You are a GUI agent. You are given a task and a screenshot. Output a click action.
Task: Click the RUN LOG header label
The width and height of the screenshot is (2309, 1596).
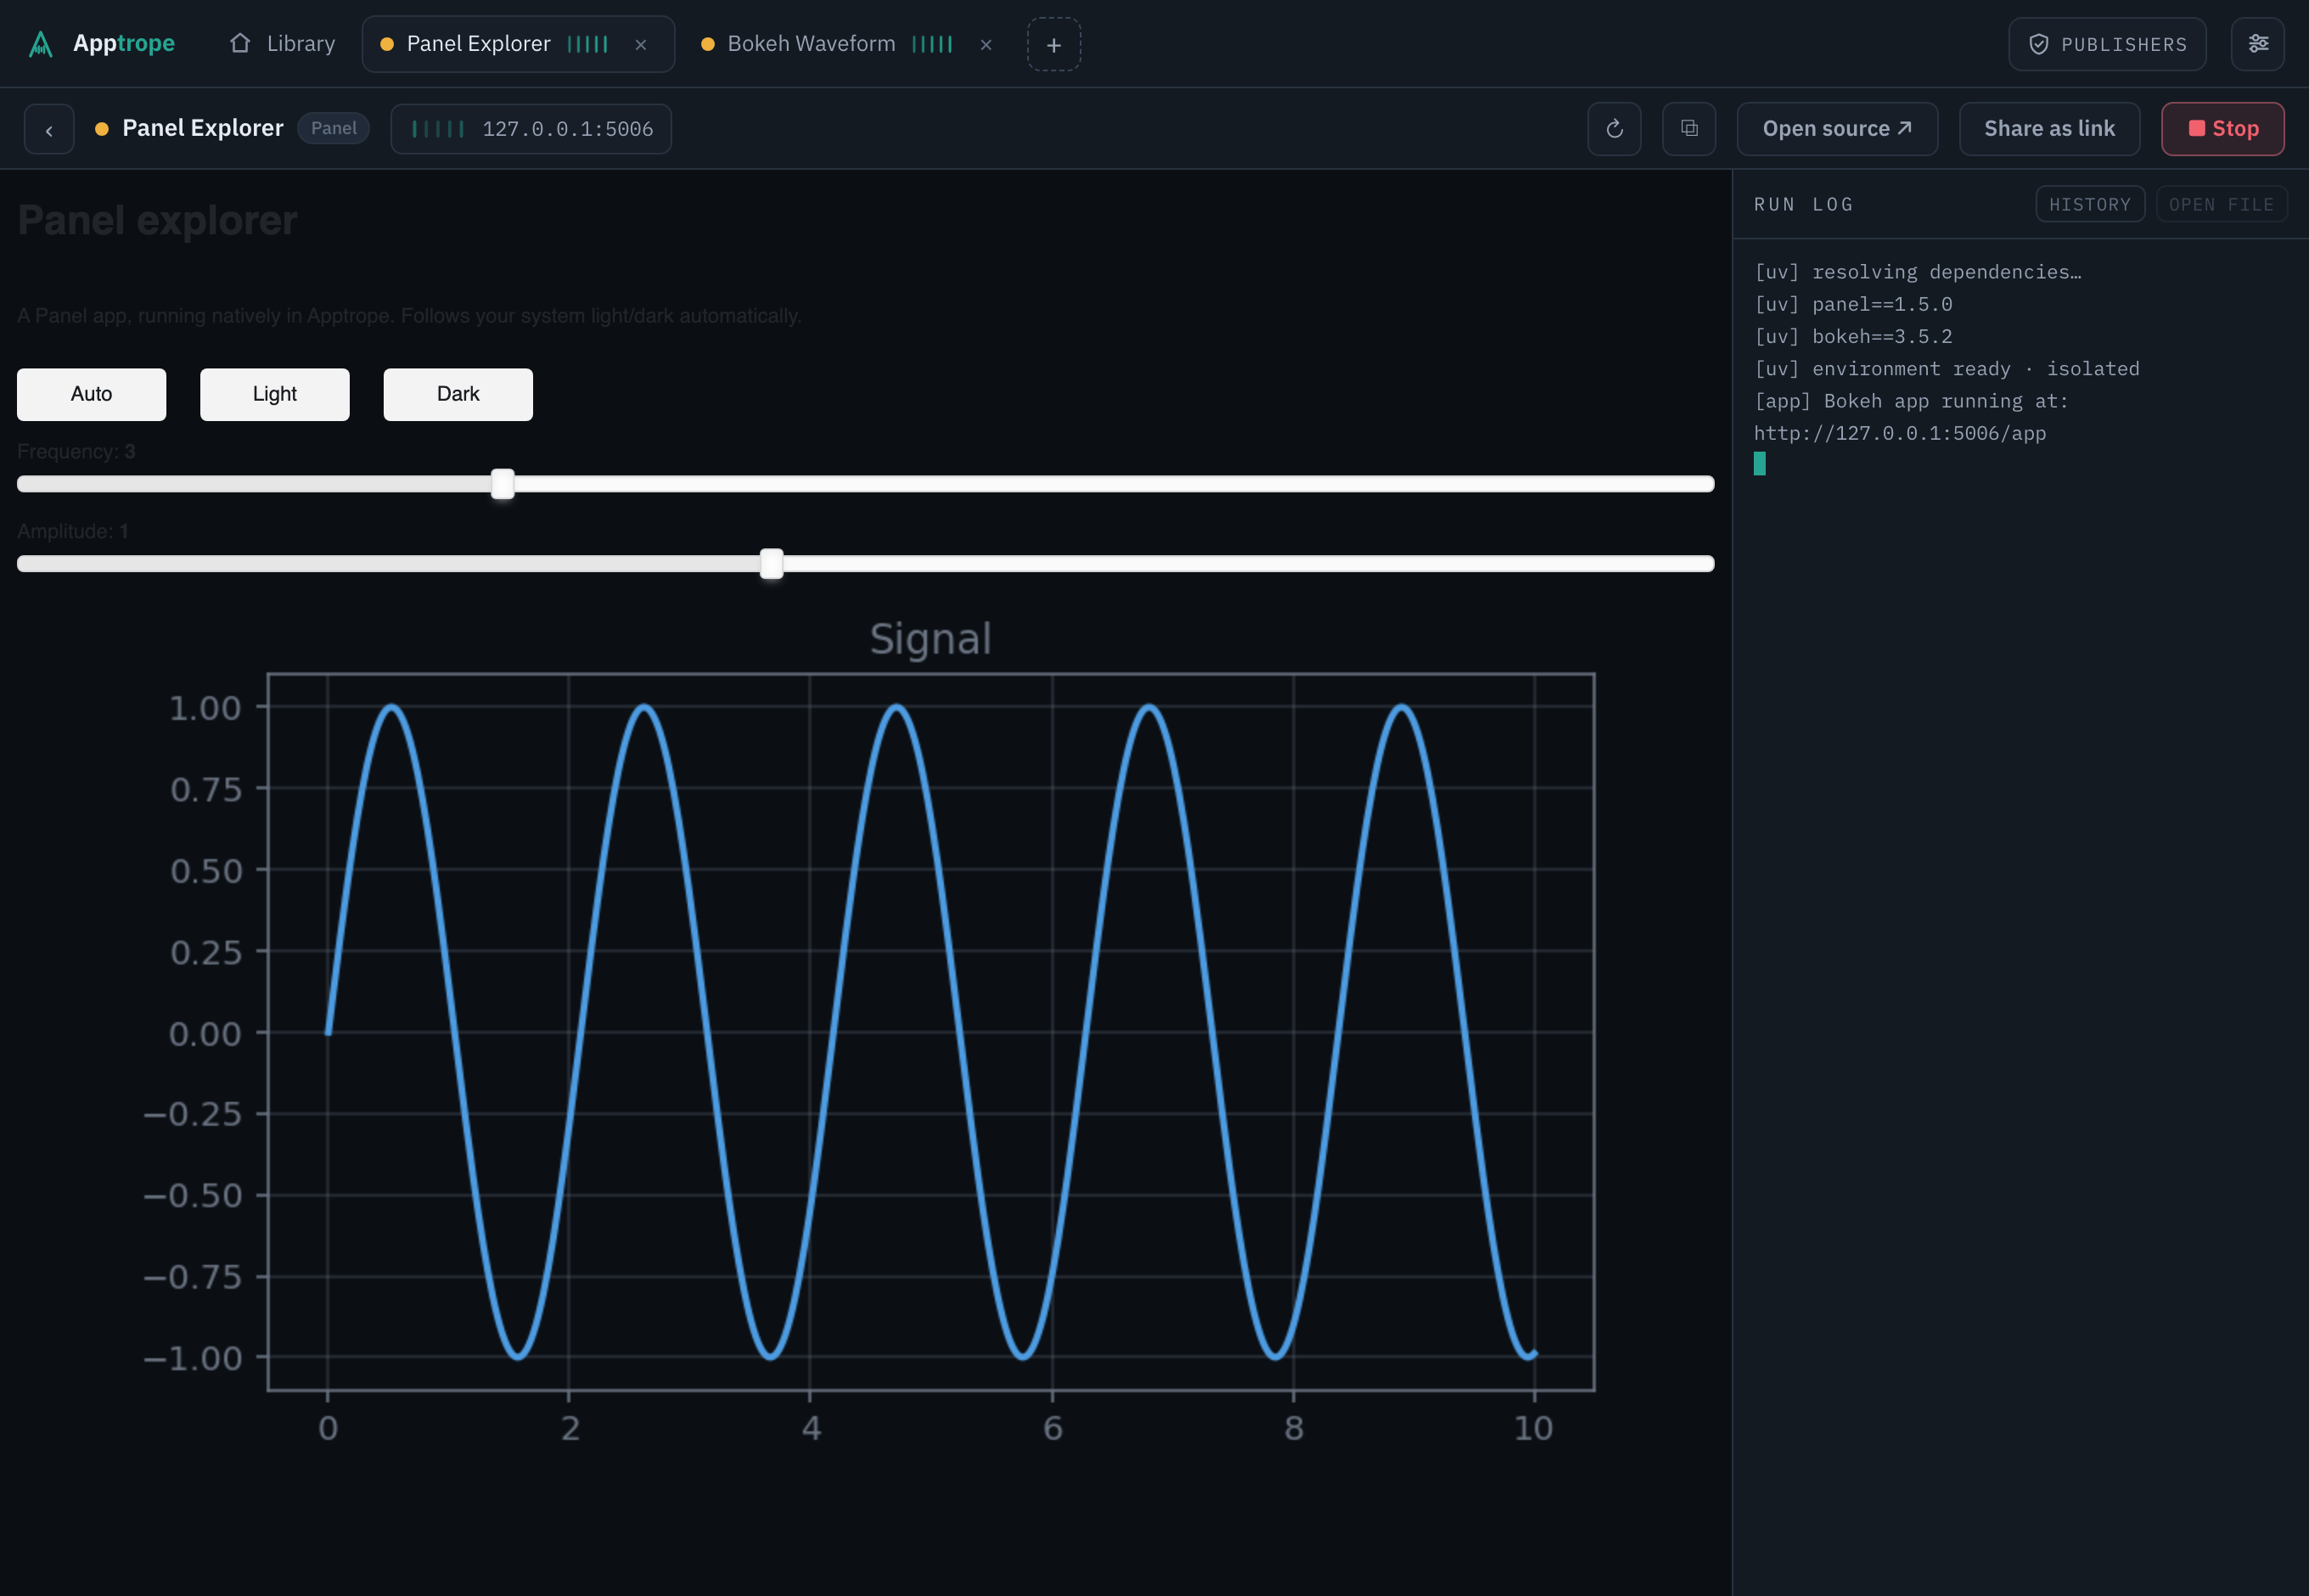point(1804,204)
